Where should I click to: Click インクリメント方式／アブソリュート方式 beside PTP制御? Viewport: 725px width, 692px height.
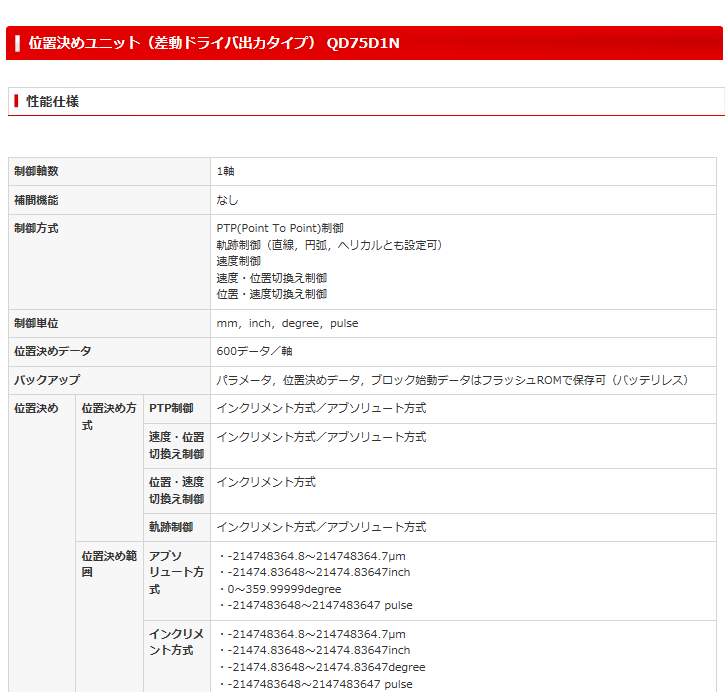(x=321, y=409)
